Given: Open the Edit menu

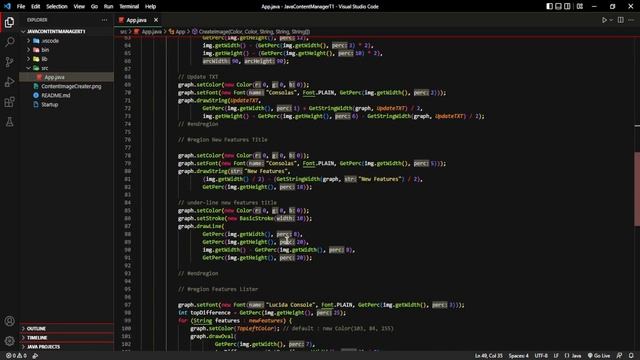Looking at the screenshot, I should point(36,7).
